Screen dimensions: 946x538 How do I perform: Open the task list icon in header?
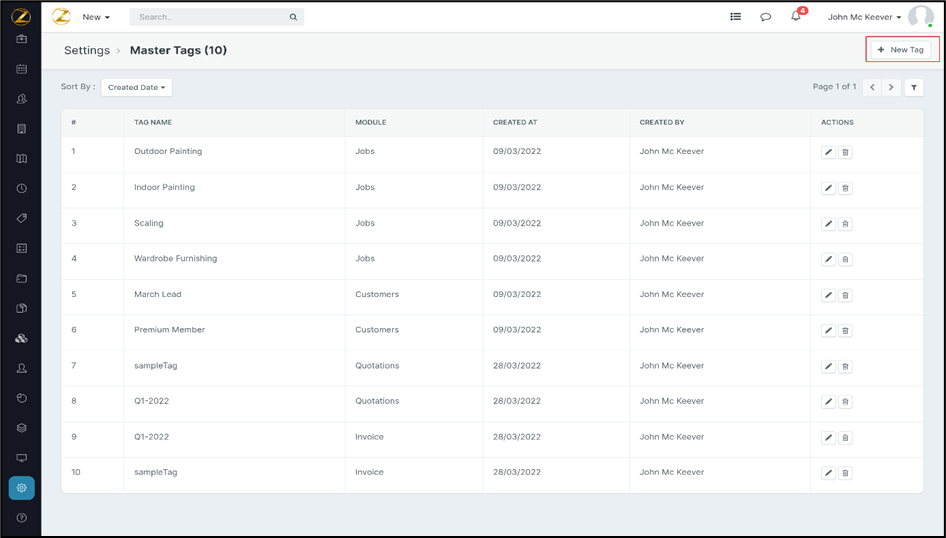click(735, 17)
